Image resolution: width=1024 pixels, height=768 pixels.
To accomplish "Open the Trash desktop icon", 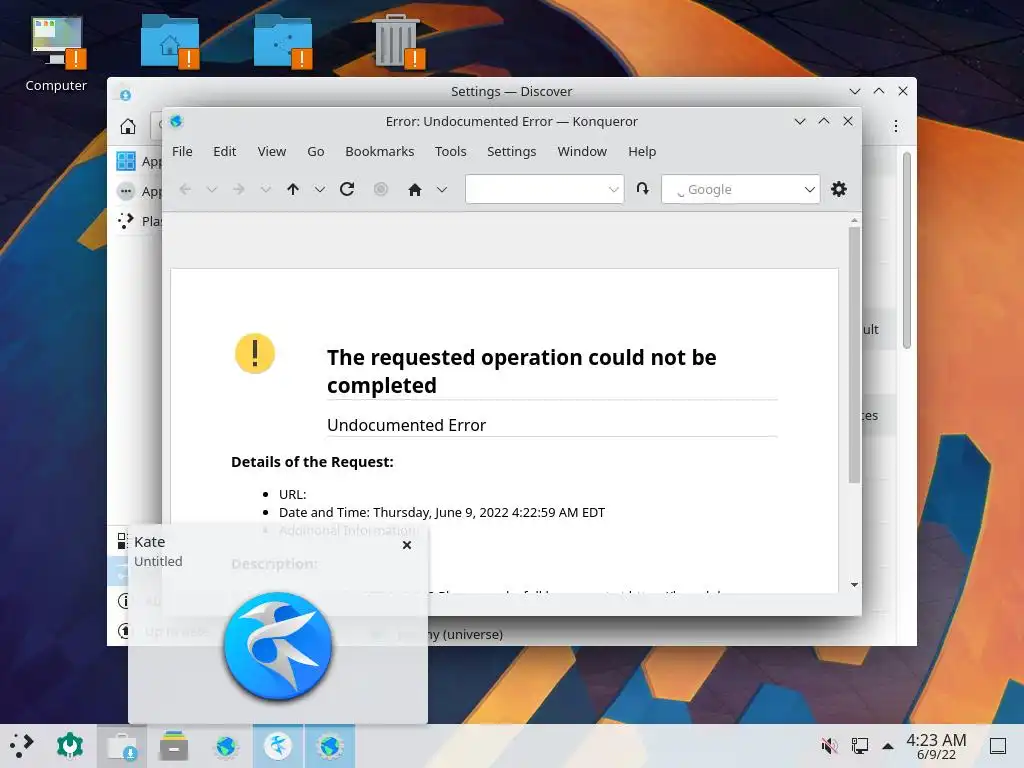I will click(397, 41).
